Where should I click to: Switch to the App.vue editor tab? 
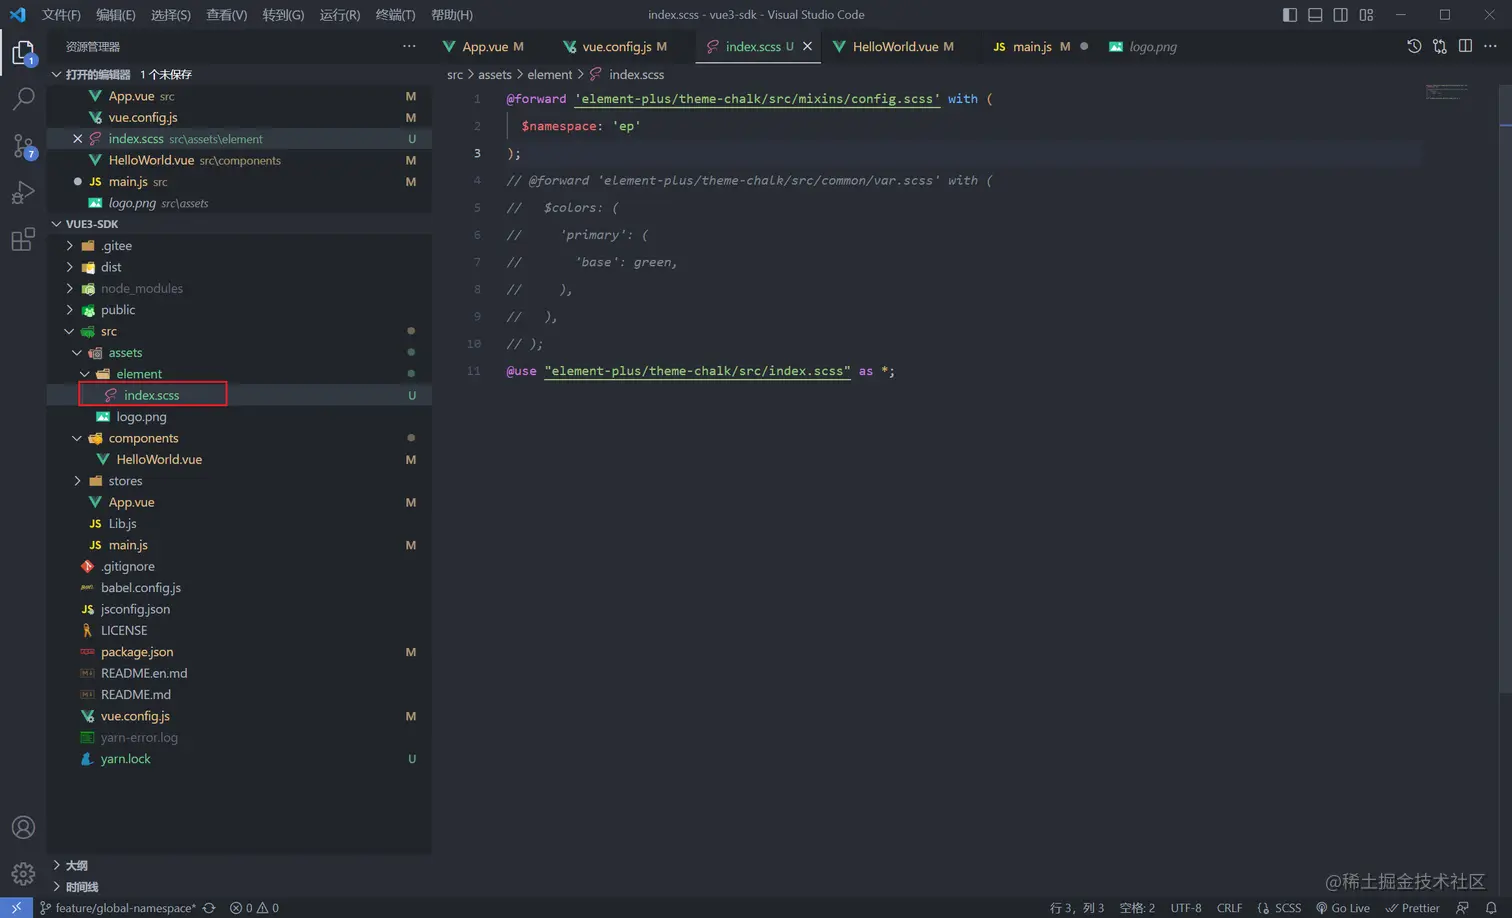click(x=484, y=46)
